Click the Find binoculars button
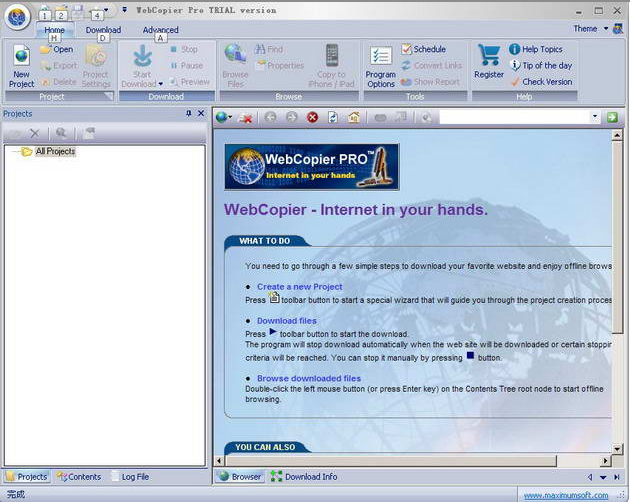The height and width of the screenshot is (502, 630). pyautogui.click(x=268, y=49)
